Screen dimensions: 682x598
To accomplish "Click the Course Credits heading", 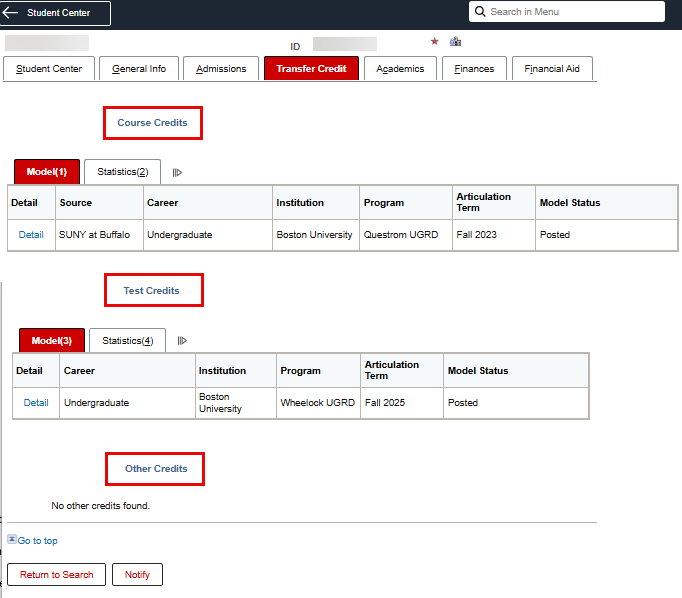I will (x=152, y=123).
